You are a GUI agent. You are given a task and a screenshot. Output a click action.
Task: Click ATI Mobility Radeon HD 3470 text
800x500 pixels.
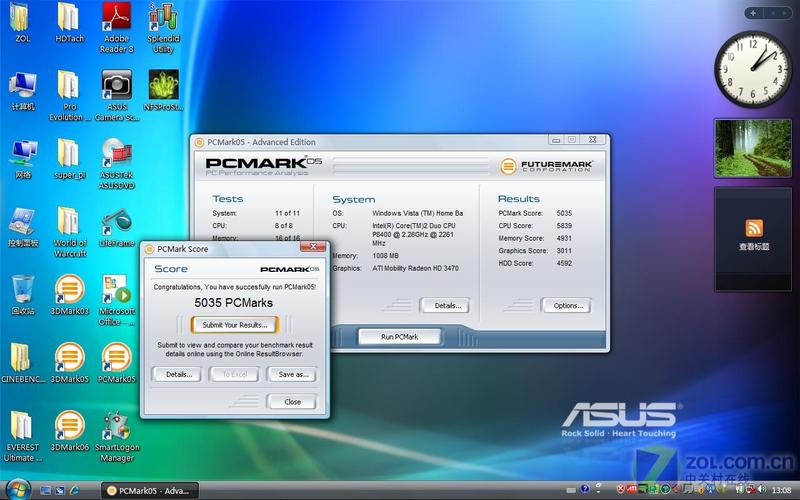(x=415, y=268)
